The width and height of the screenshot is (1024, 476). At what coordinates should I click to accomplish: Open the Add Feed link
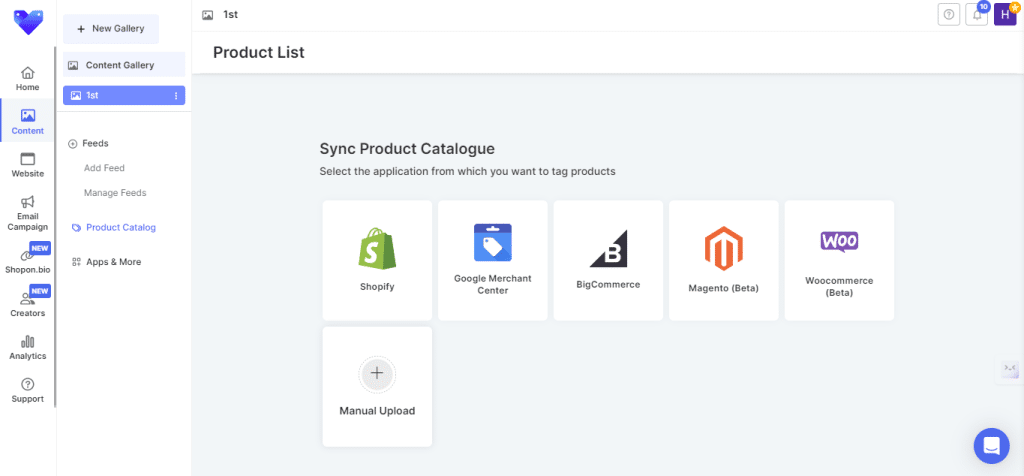click(104, 168)
